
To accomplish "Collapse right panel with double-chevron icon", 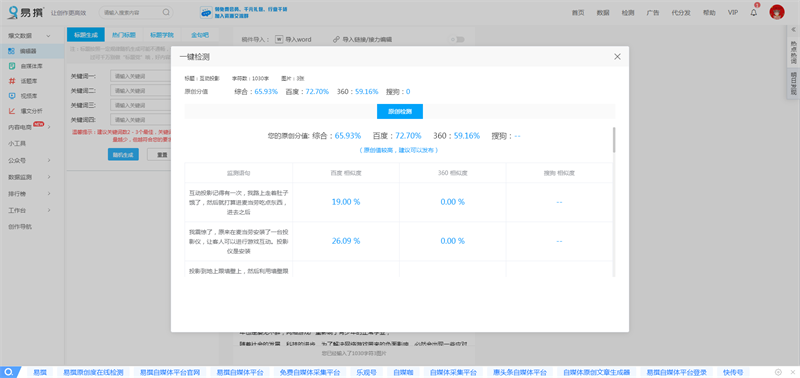I will pyautogui.click(x=793, y=30).
